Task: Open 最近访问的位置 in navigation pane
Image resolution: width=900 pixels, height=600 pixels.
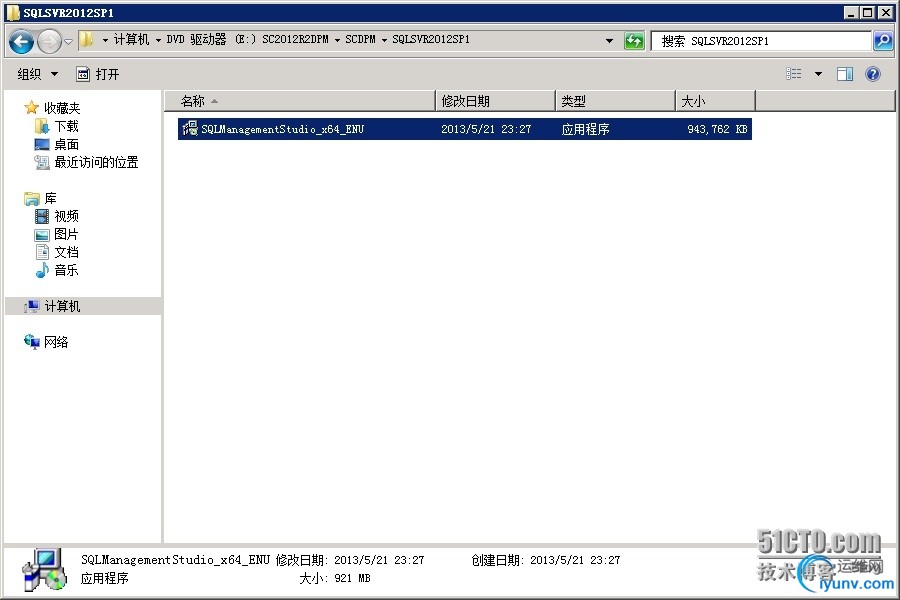Action: tap(96, 162)
